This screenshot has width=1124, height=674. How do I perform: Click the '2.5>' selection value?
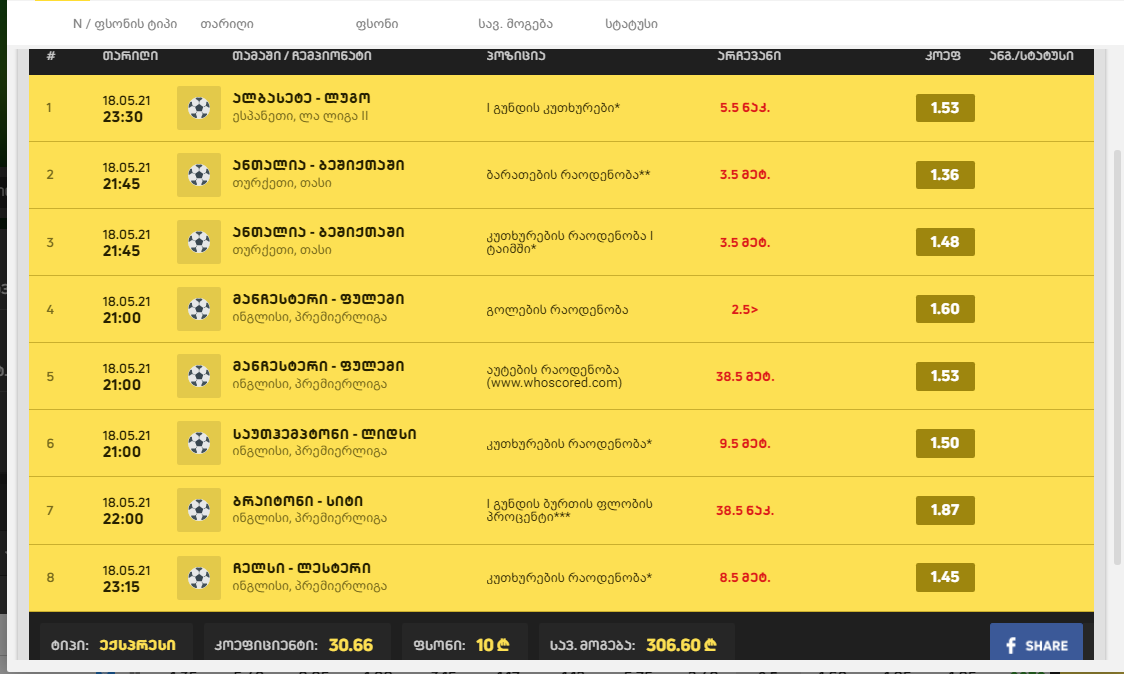(x=745, y=309)
